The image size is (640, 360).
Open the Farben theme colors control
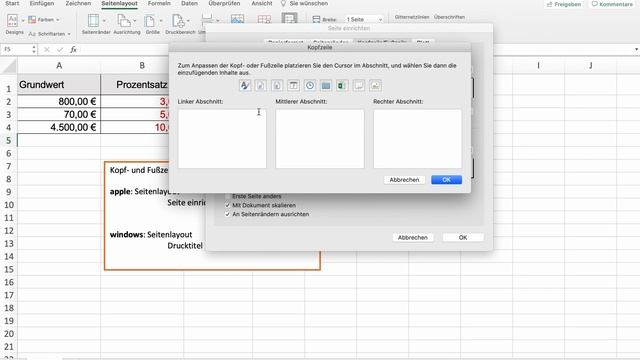coord(44,20)
